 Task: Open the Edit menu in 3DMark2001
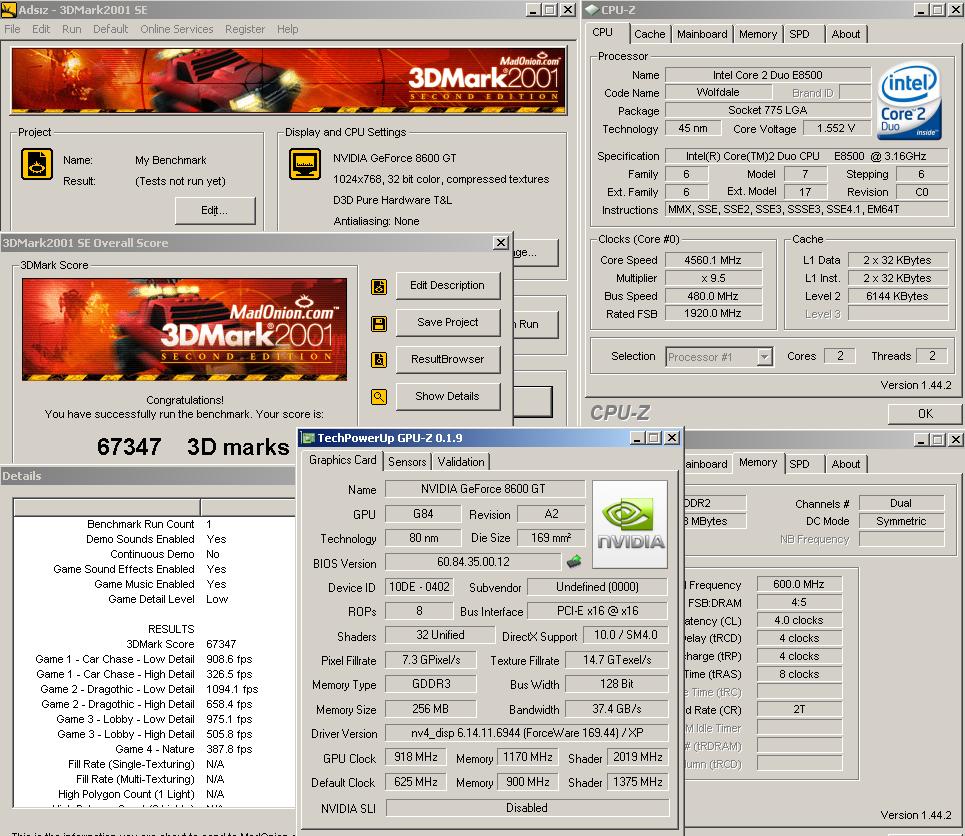tap(41, 29)
